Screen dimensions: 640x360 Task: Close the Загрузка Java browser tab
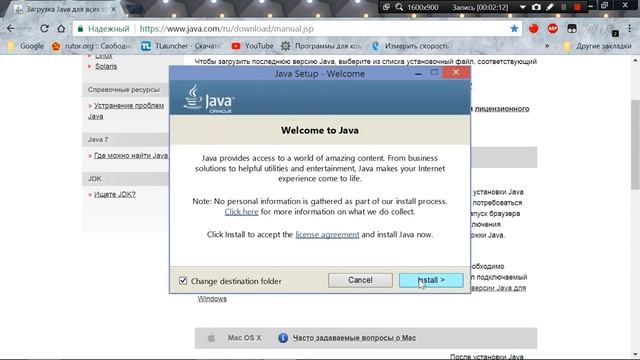(x=113, y=9)
